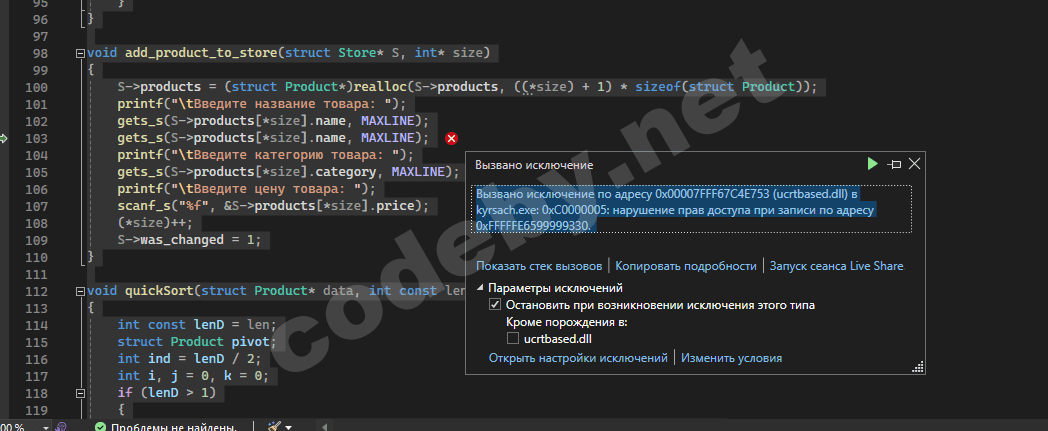Screen dimensions: 1048x431
Task: Click the green Continue arrow in exception popup
Action: click(872, 164)
